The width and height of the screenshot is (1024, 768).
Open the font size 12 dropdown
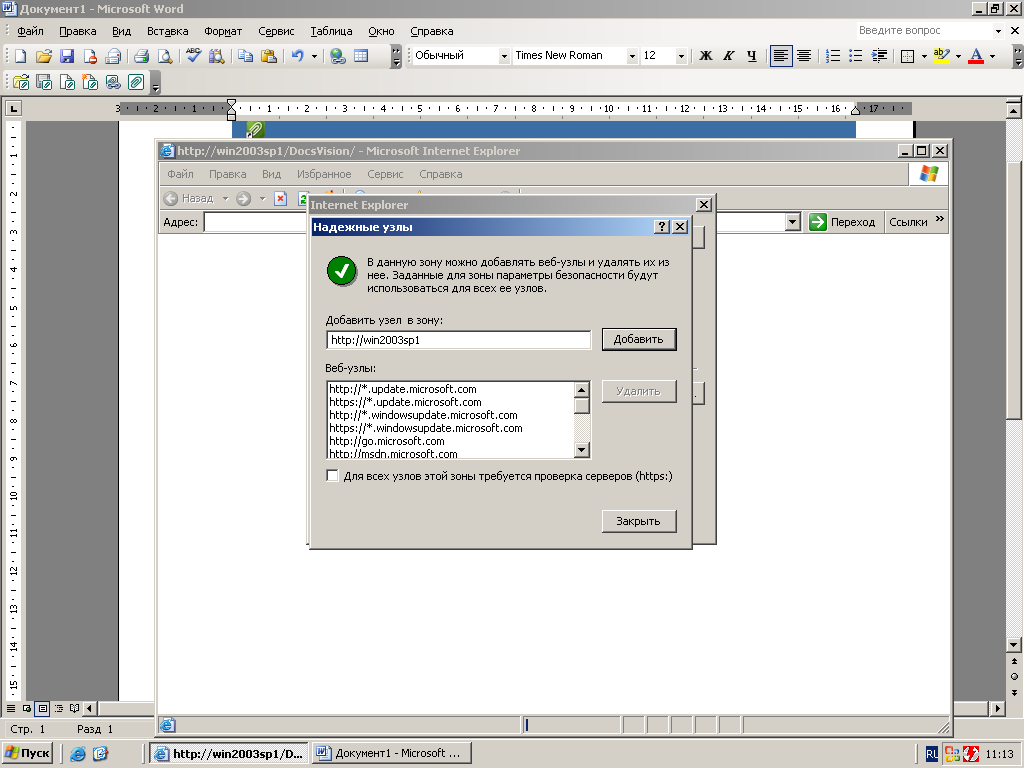tap(681, 56)
